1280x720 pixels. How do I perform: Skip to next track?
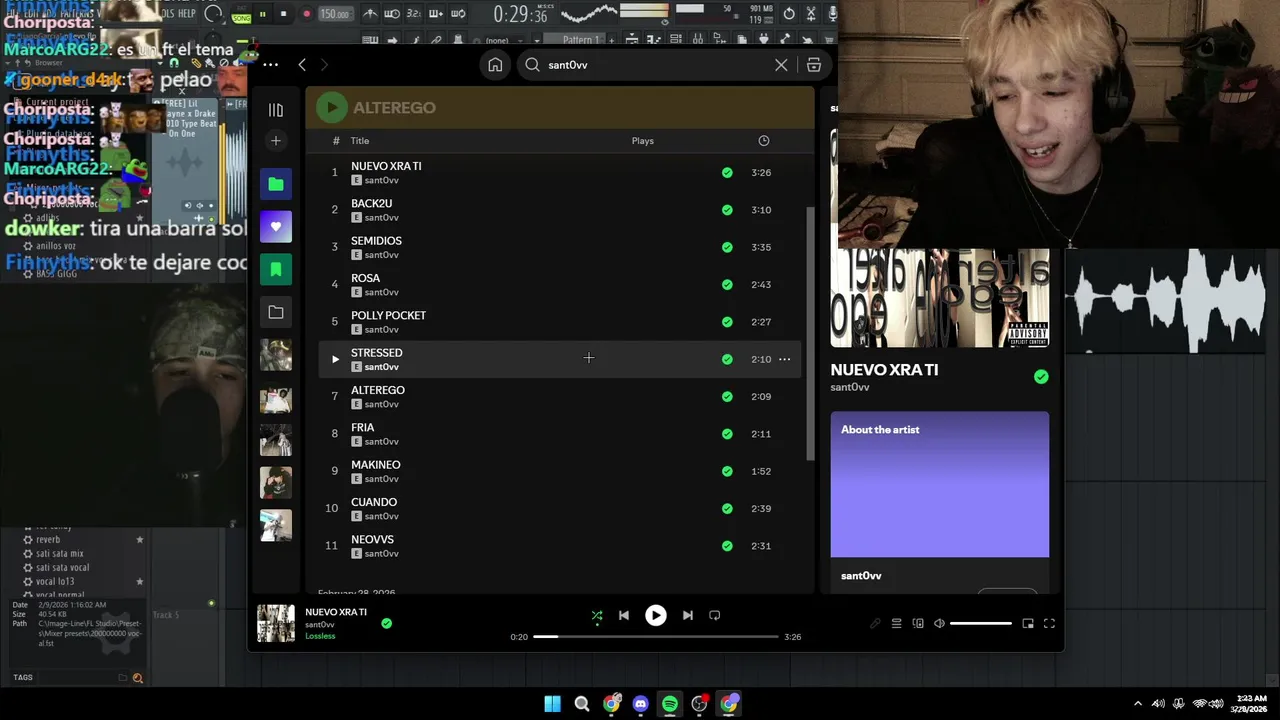tap(687, 616)
